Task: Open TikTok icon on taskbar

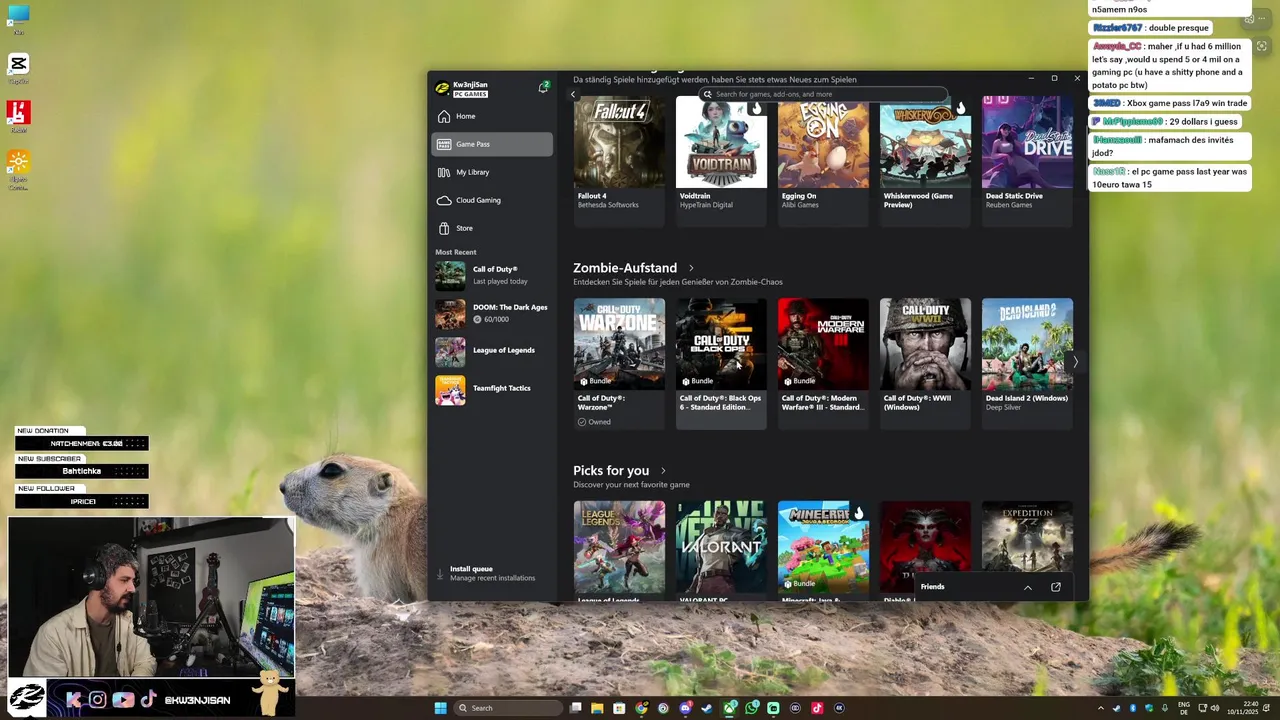Action: (x=817, y=708)
